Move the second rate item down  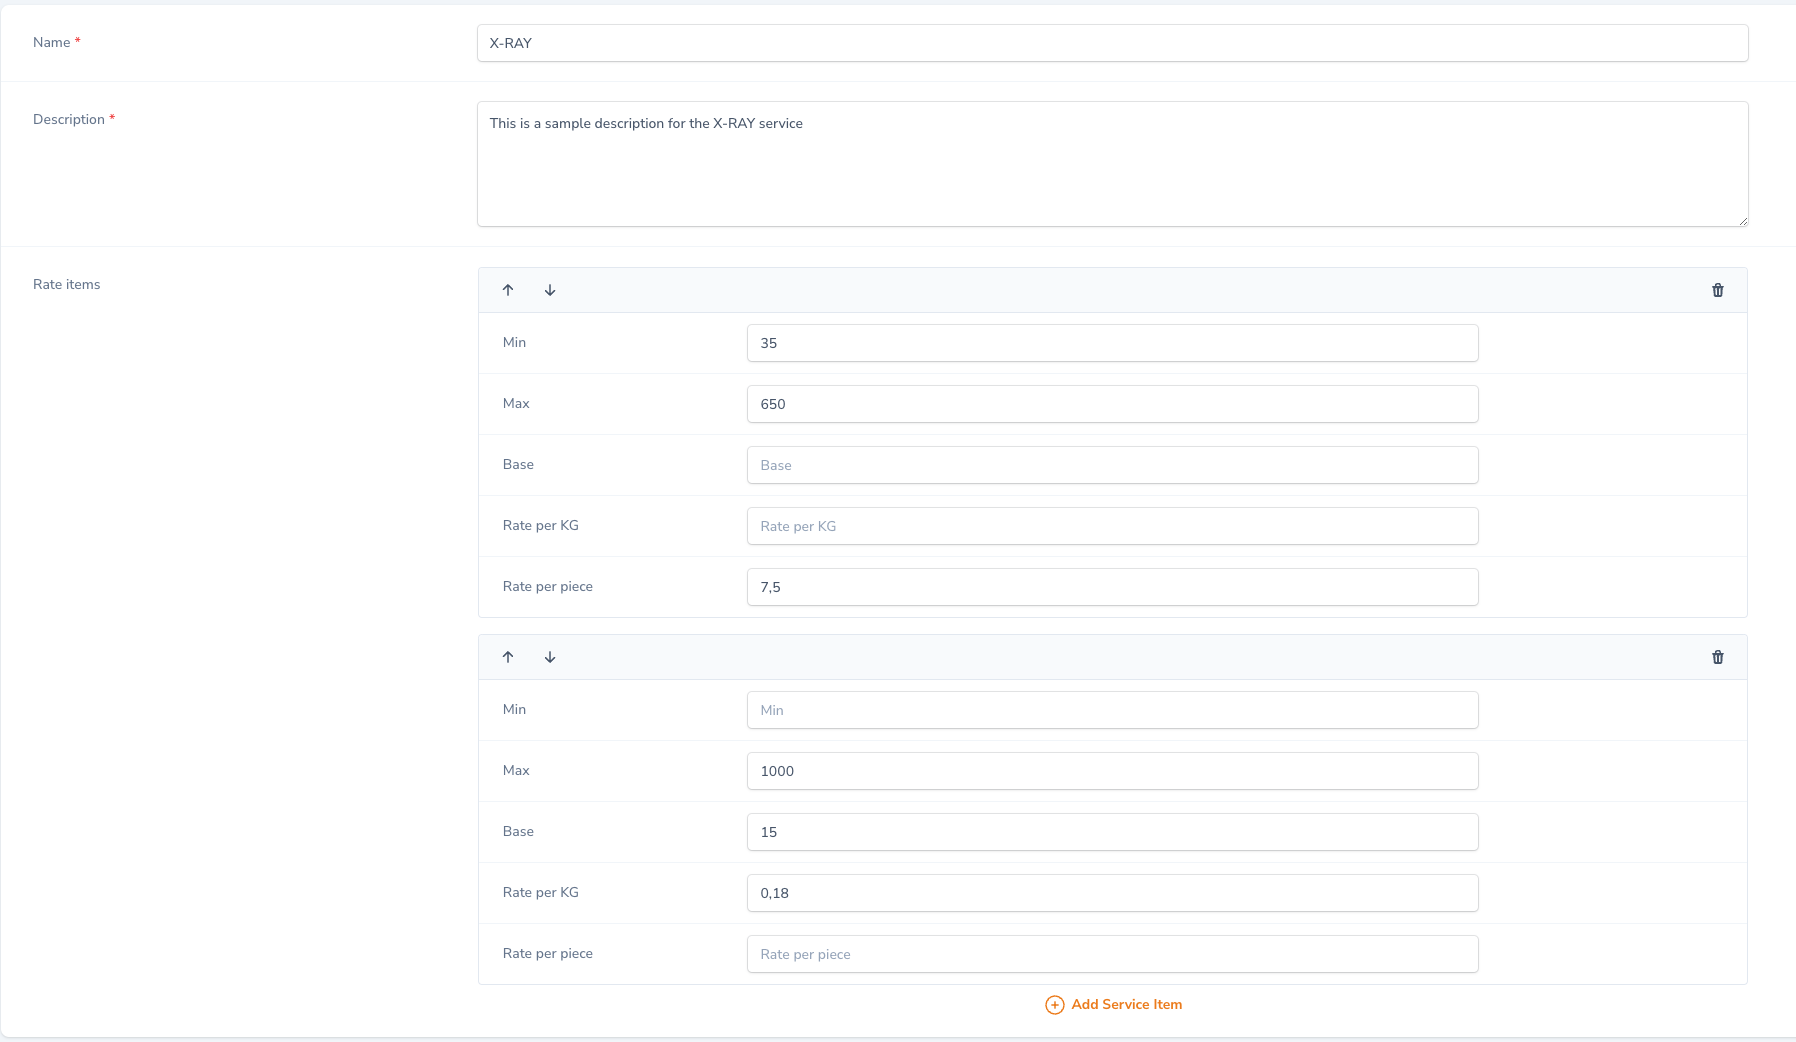point(551,657)
